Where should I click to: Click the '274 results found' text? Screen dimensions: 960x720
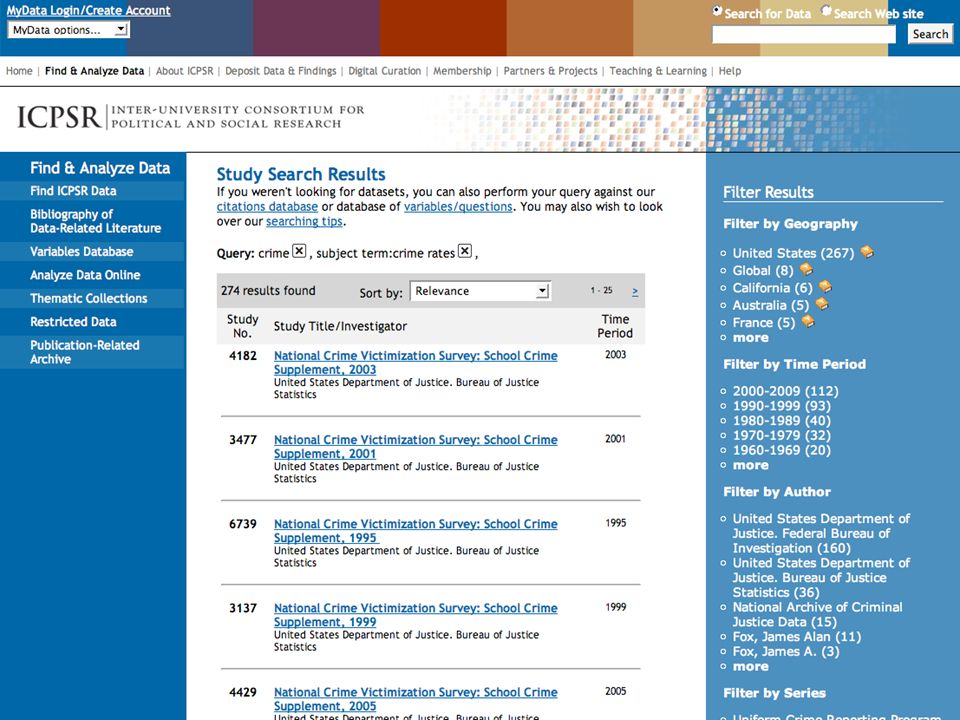point(268,291)
